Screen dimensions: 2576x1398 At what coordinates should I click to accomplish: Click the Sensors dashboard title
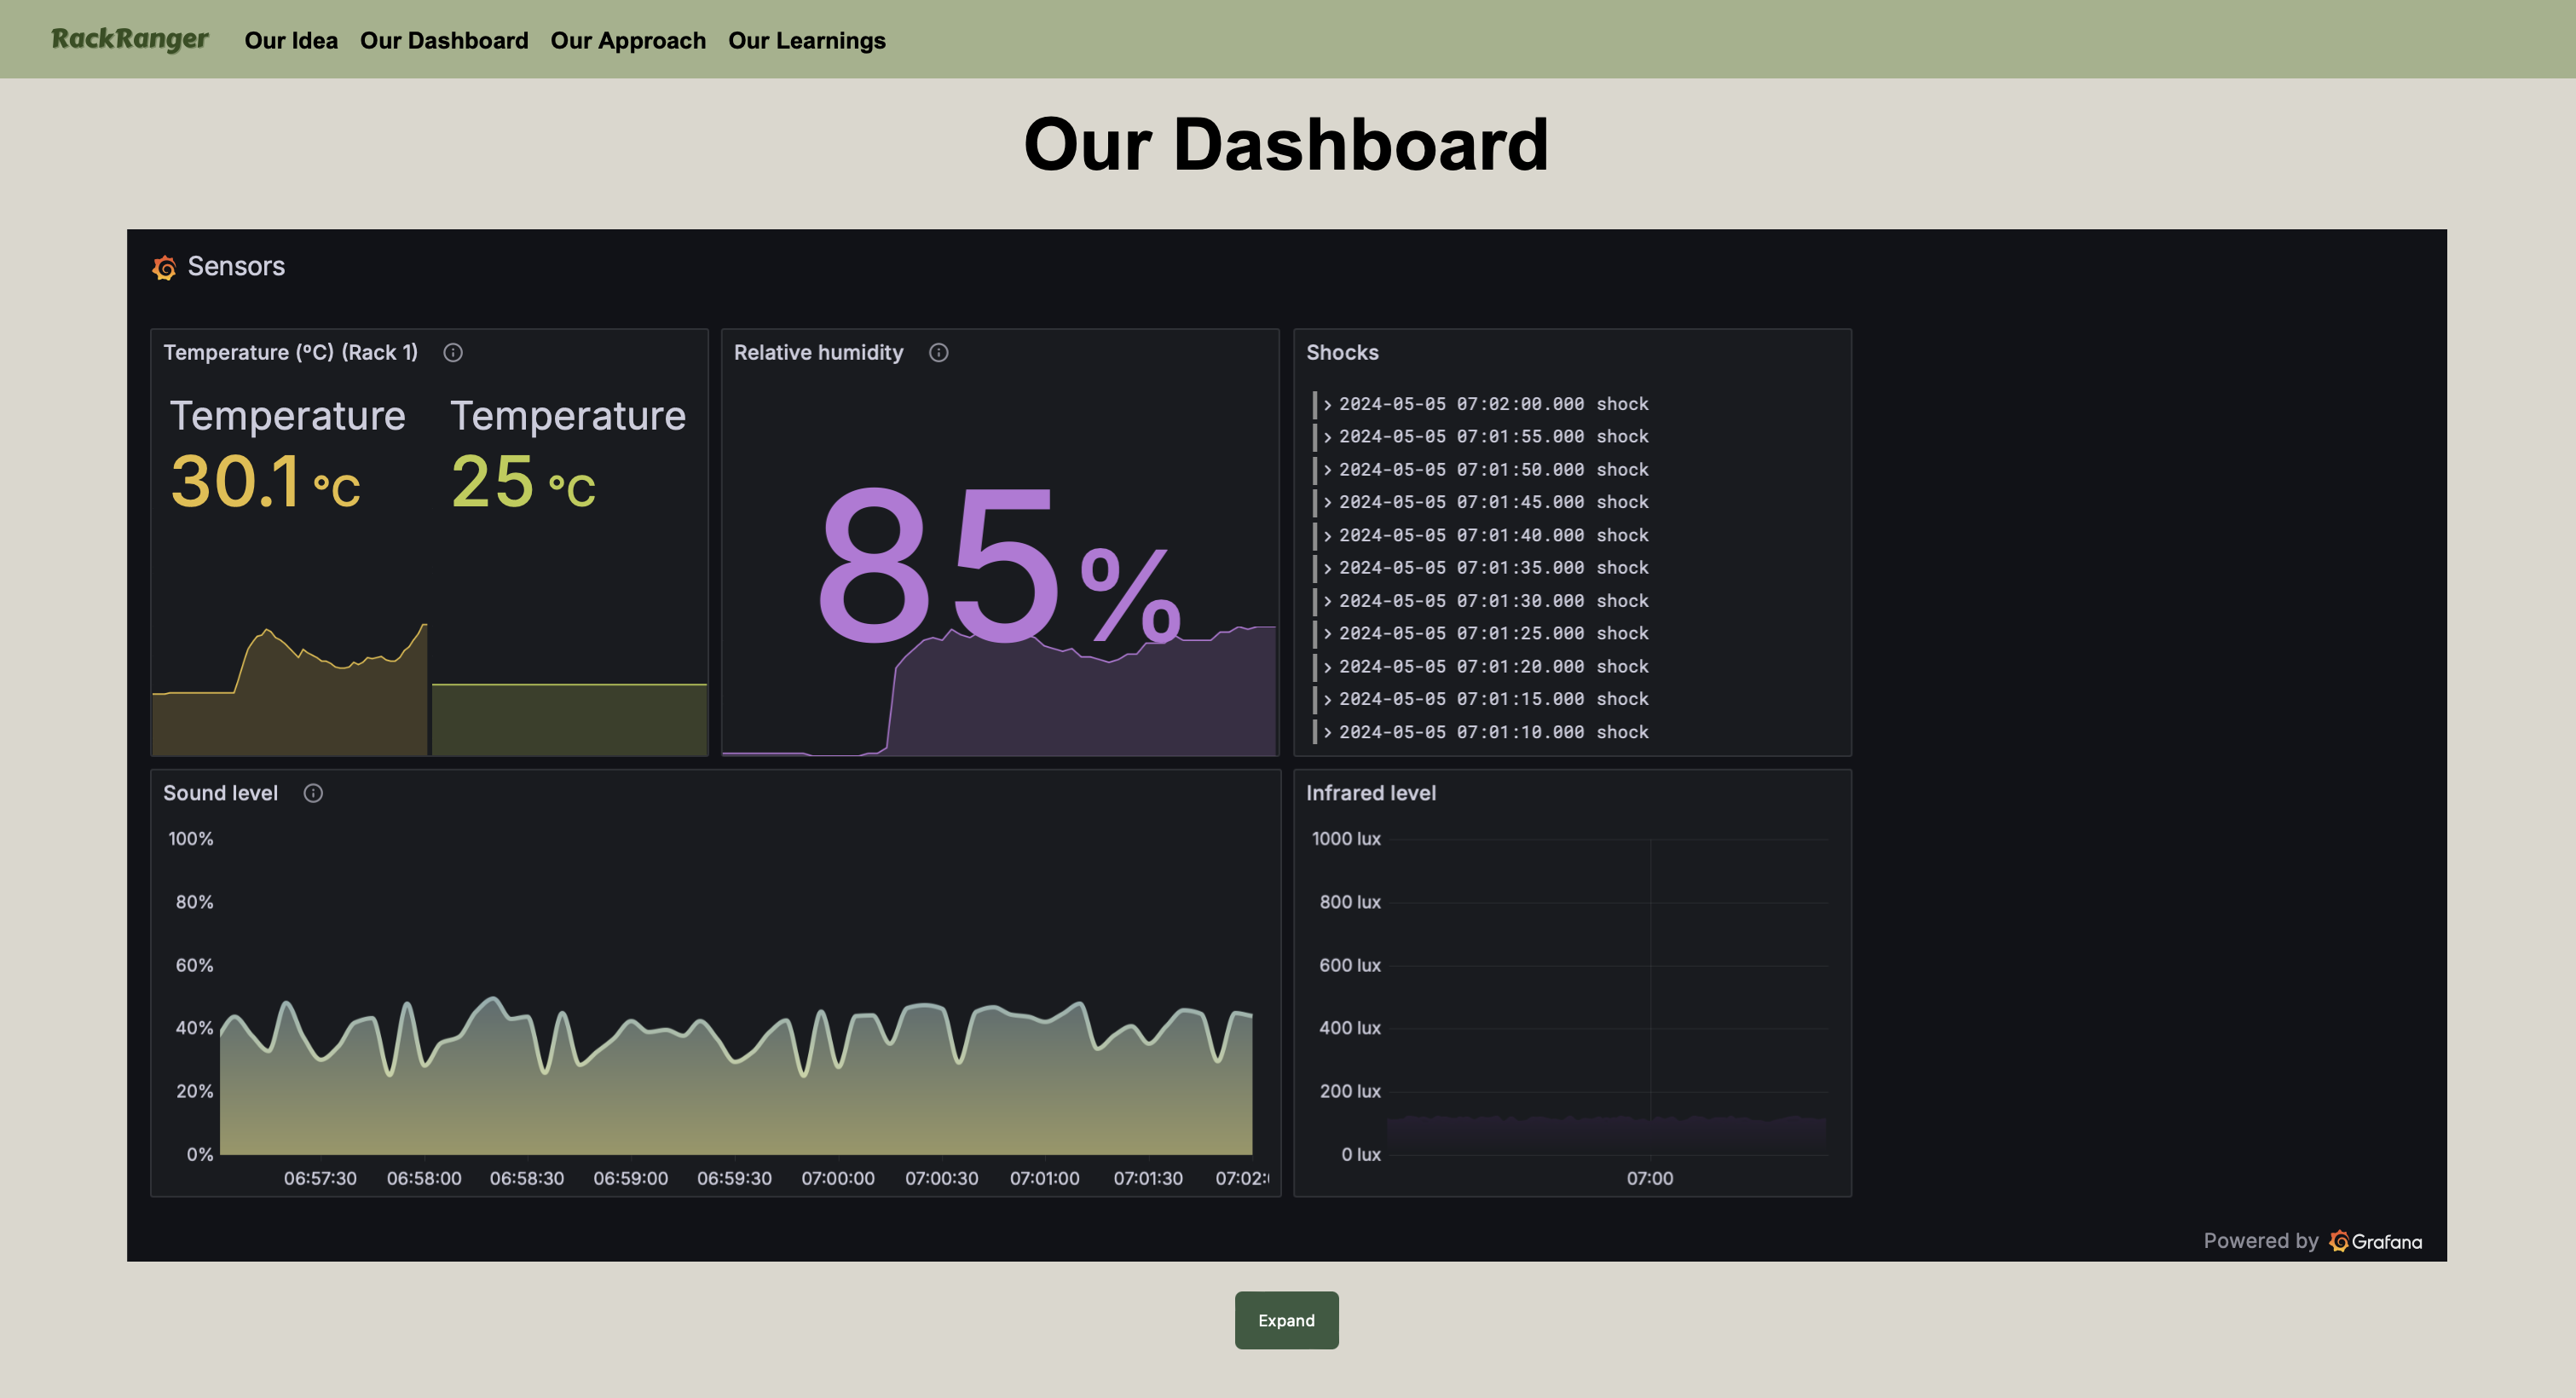[236, 266]
